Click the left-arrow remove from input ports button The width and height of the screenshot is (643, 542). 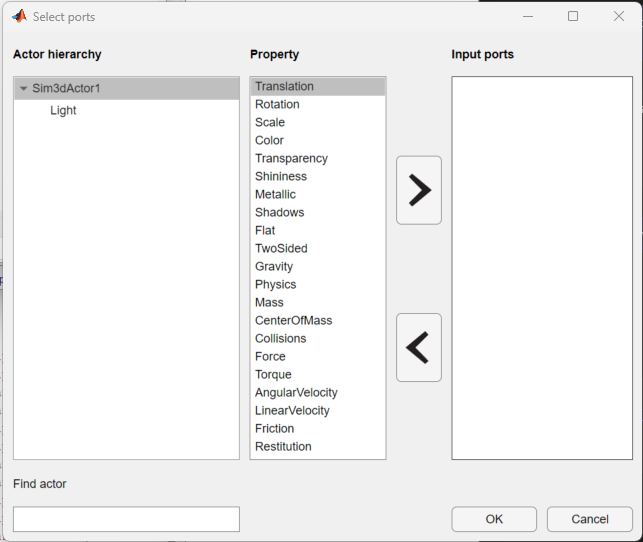(419, 348)
